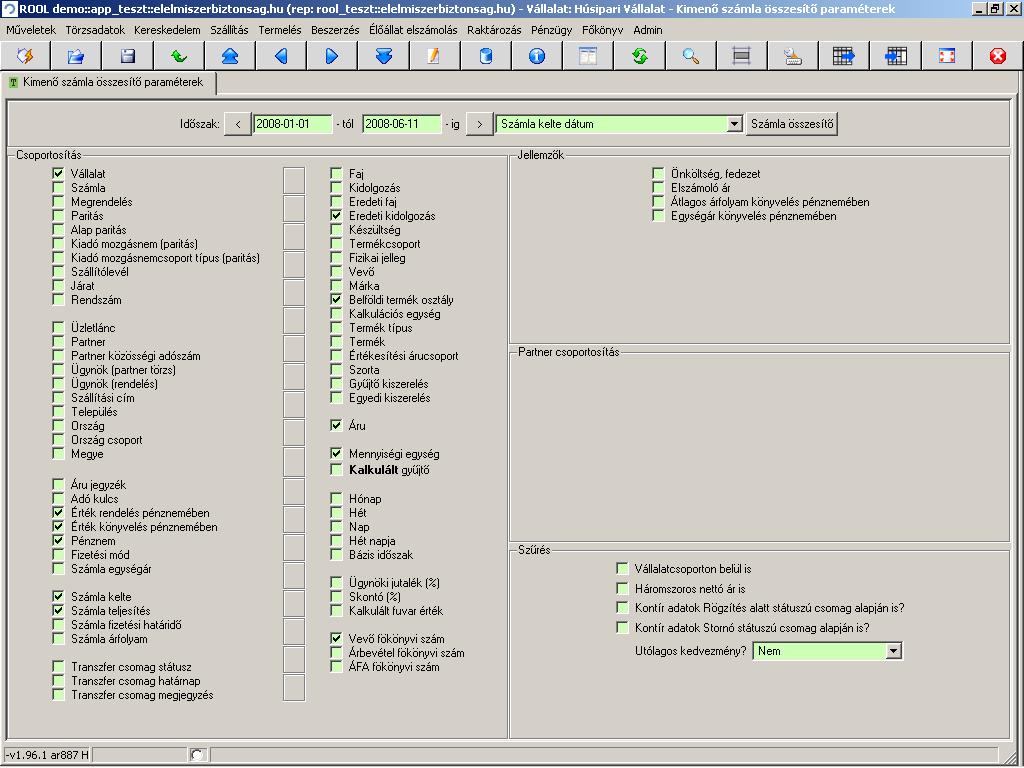Click the save floppy disk toolbar icon
1024x768 pixels.
128,56
